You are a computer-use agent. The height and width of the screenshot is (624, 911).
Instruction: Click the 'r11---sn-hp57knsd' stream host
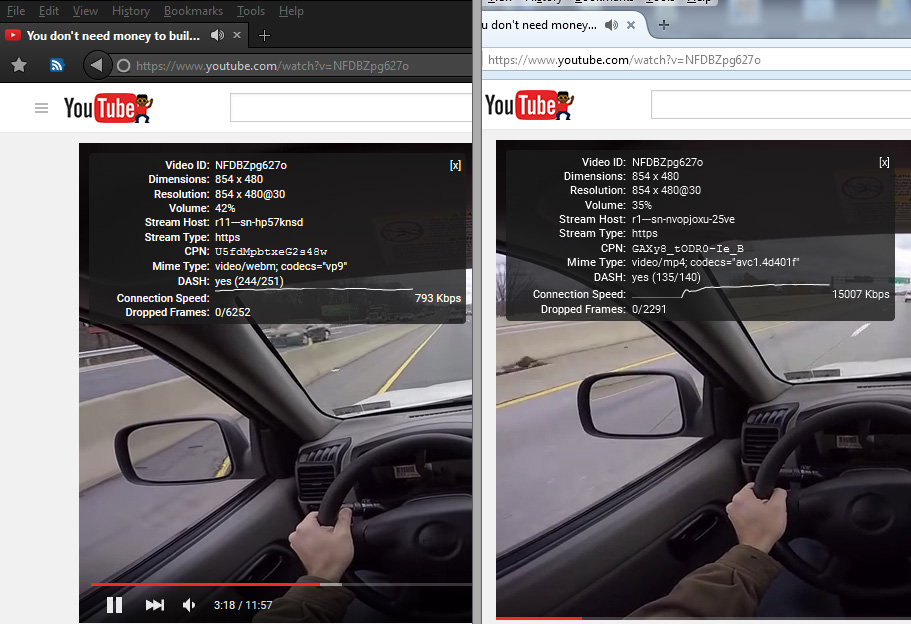click(x=259, y=223)
